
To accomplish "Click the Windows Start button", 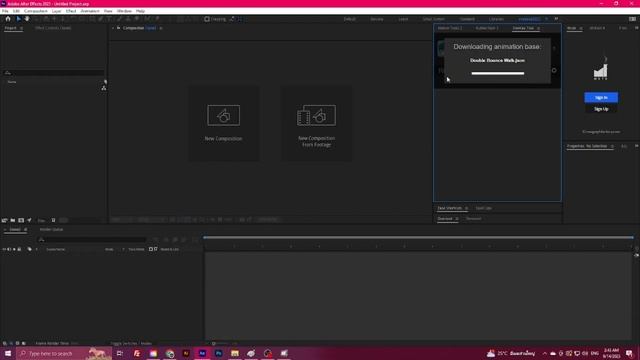I will click(x=8, y=353).
